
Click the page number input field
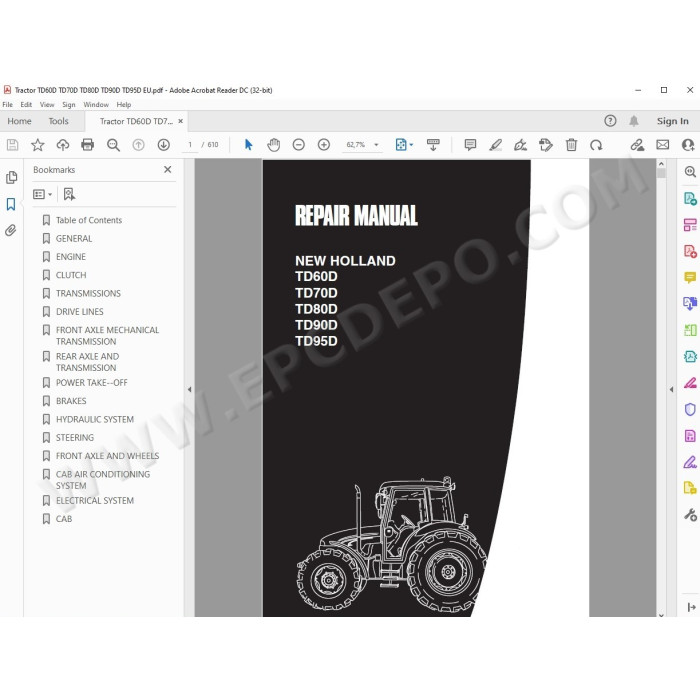tap(190, 145)
